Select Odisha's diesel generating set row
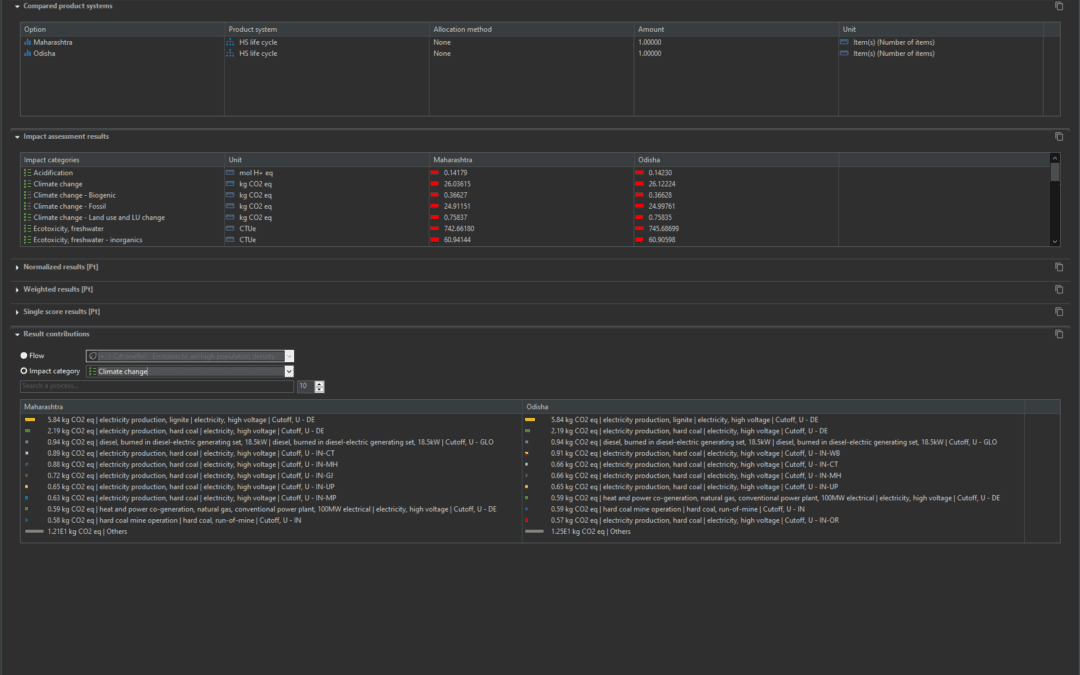This screenshot has width=1080, height=675. (x=773, y=442)
